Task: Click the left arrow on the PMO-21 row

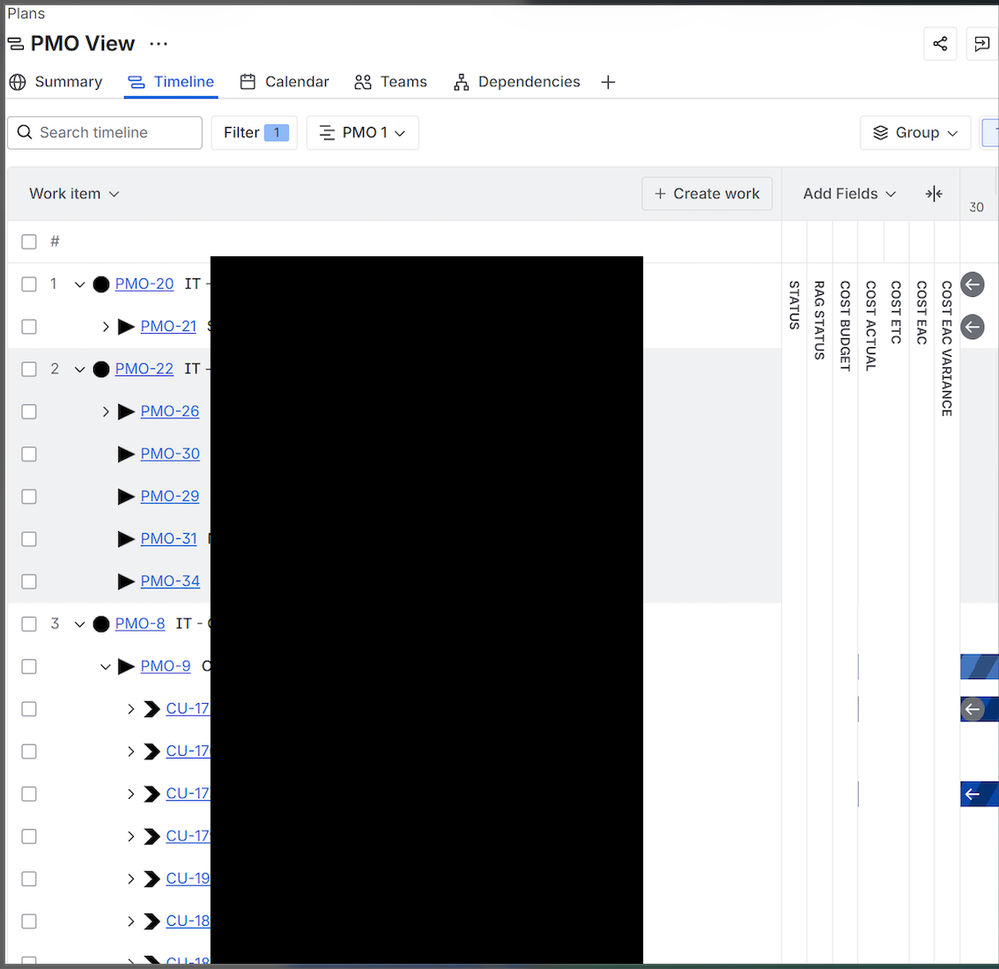Action: [972, 327]
